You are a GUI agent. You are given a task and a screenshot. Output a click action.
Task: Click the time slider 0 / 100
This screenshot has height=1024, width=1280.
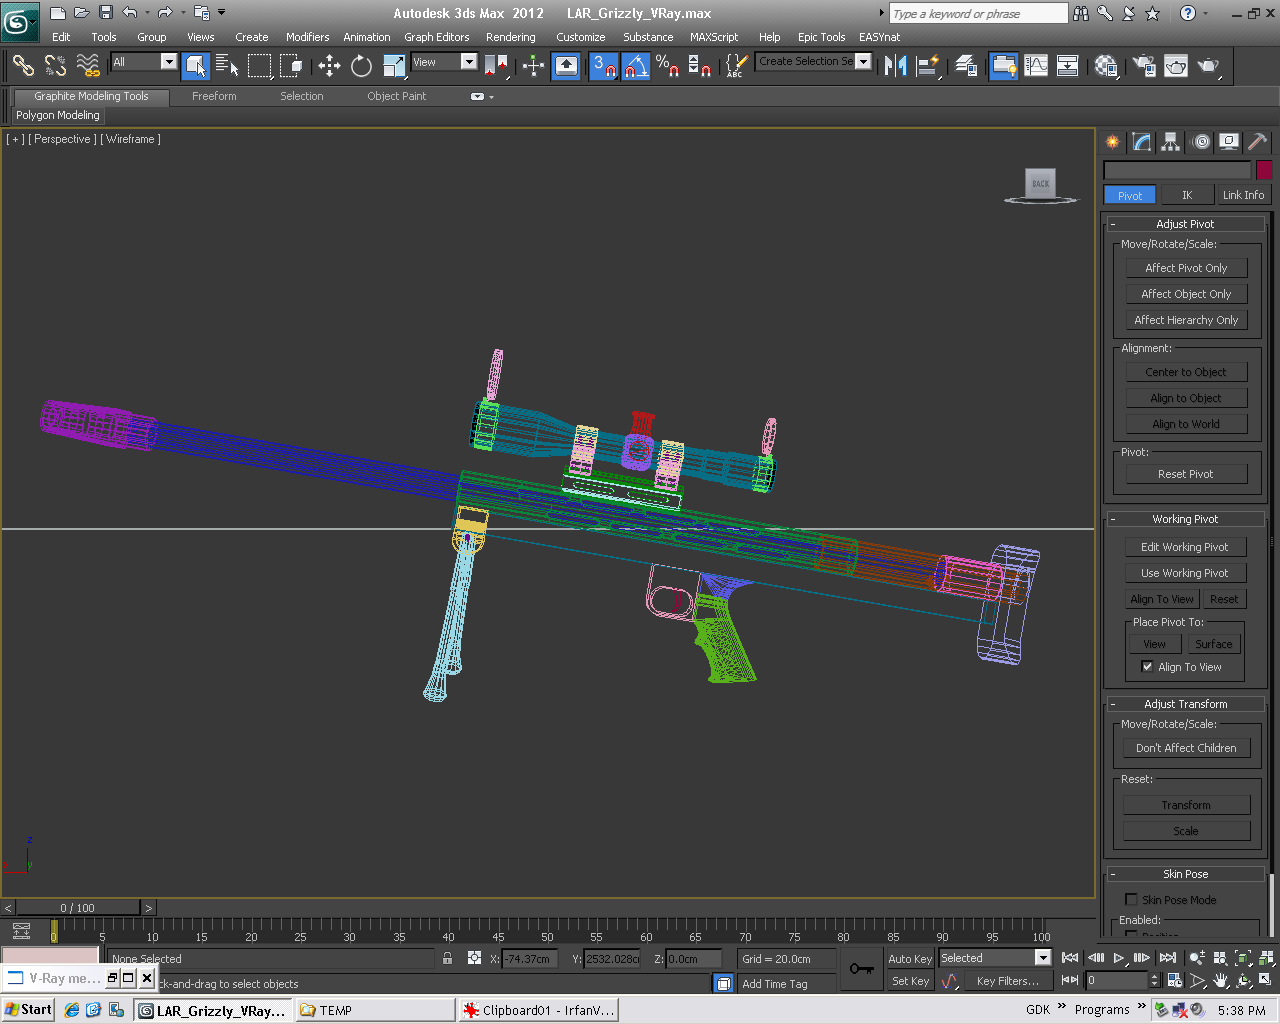[x=78, y=908]
